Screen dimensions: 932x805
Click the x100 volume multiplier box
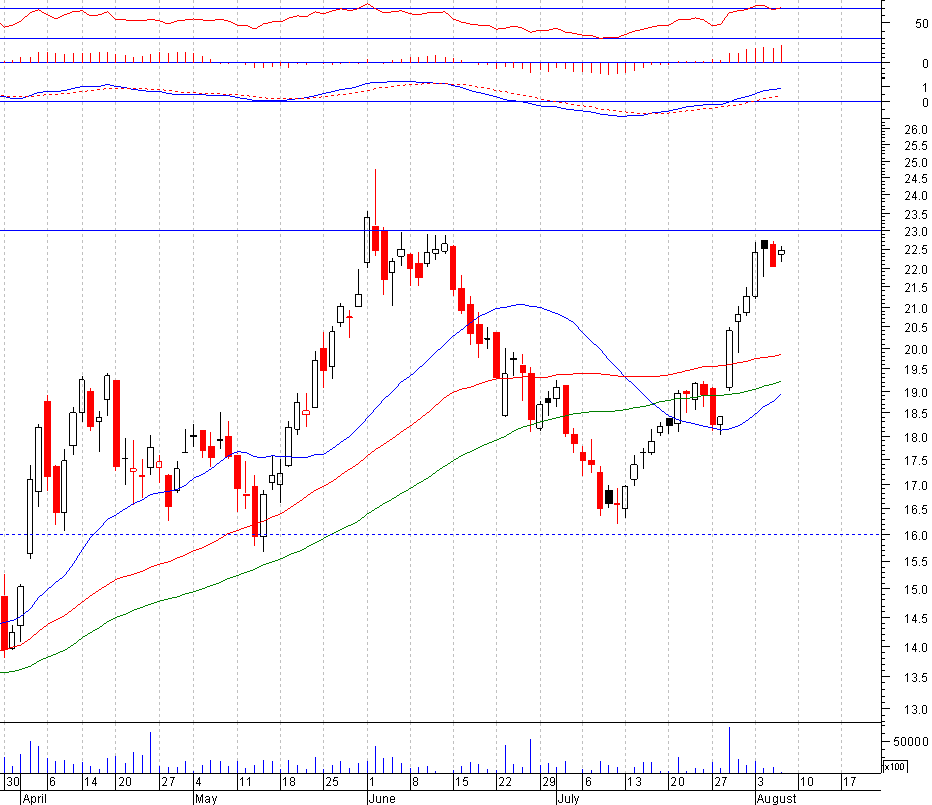click(895, 766)
